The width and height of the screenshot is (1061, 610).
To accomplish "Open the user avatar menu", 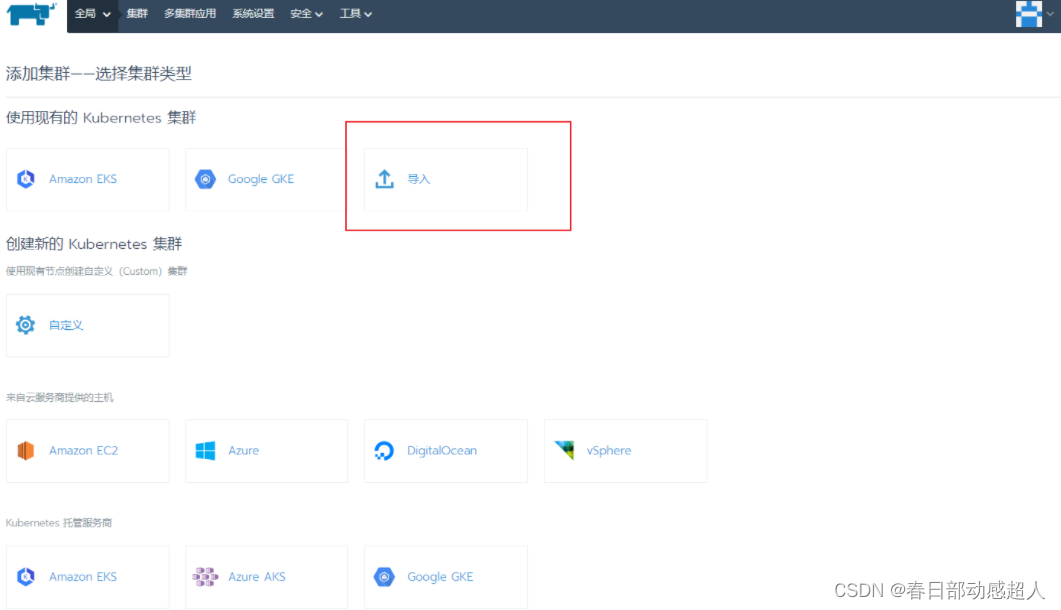I will point(1029,14).
